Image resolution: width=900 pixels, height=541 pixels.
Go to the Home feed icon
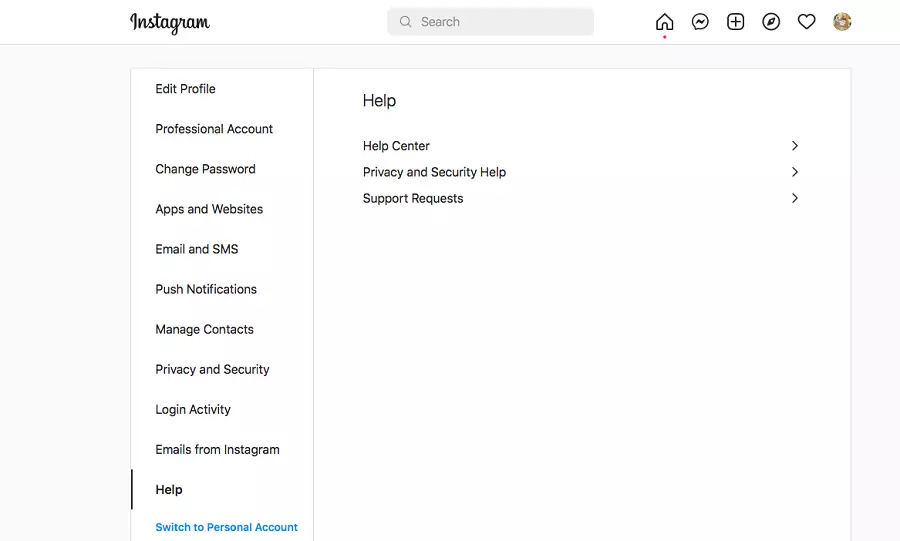tap(664, 22)
